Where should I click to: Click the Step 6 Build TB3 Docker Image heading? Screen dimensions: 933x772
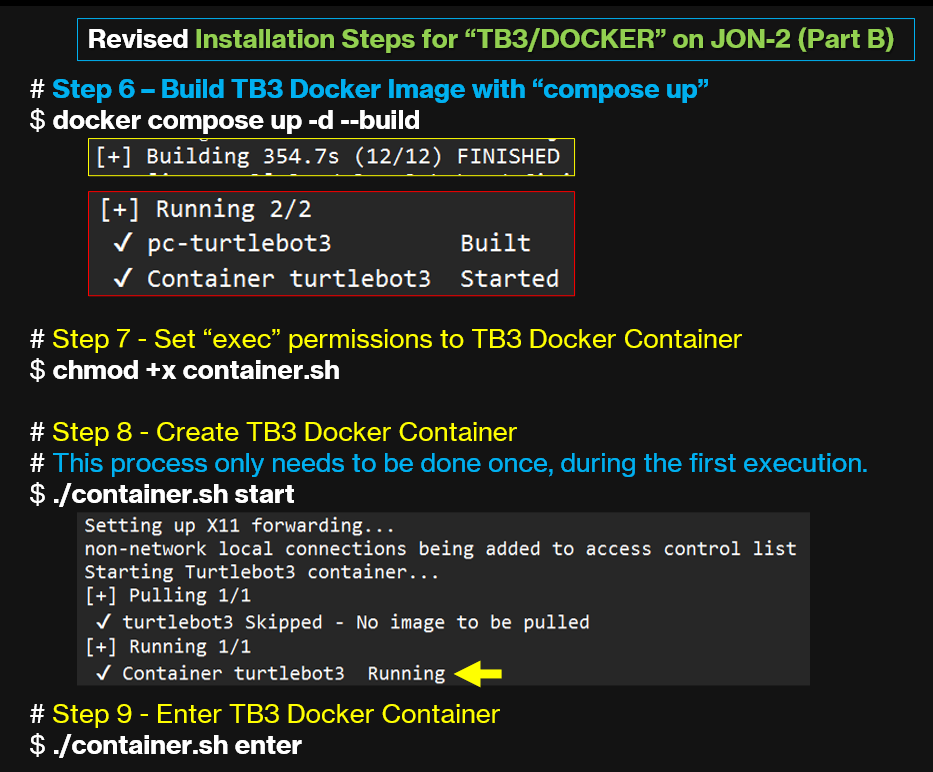pos(380,89)
